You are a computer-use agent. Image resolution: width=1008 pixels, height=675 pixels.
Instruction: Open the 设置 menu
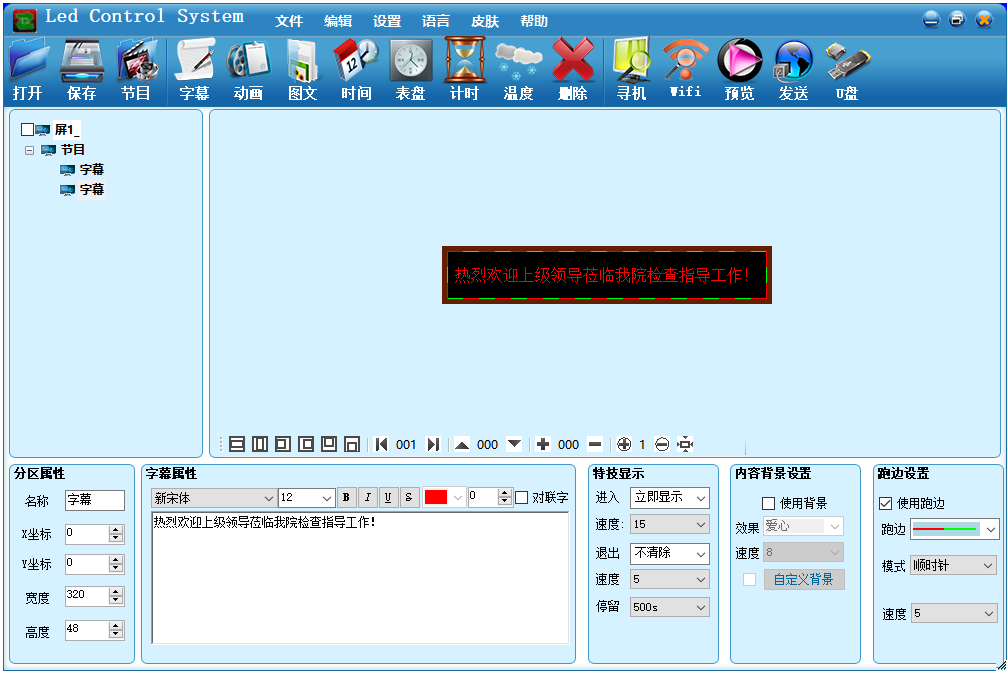[x=387, y=21]
